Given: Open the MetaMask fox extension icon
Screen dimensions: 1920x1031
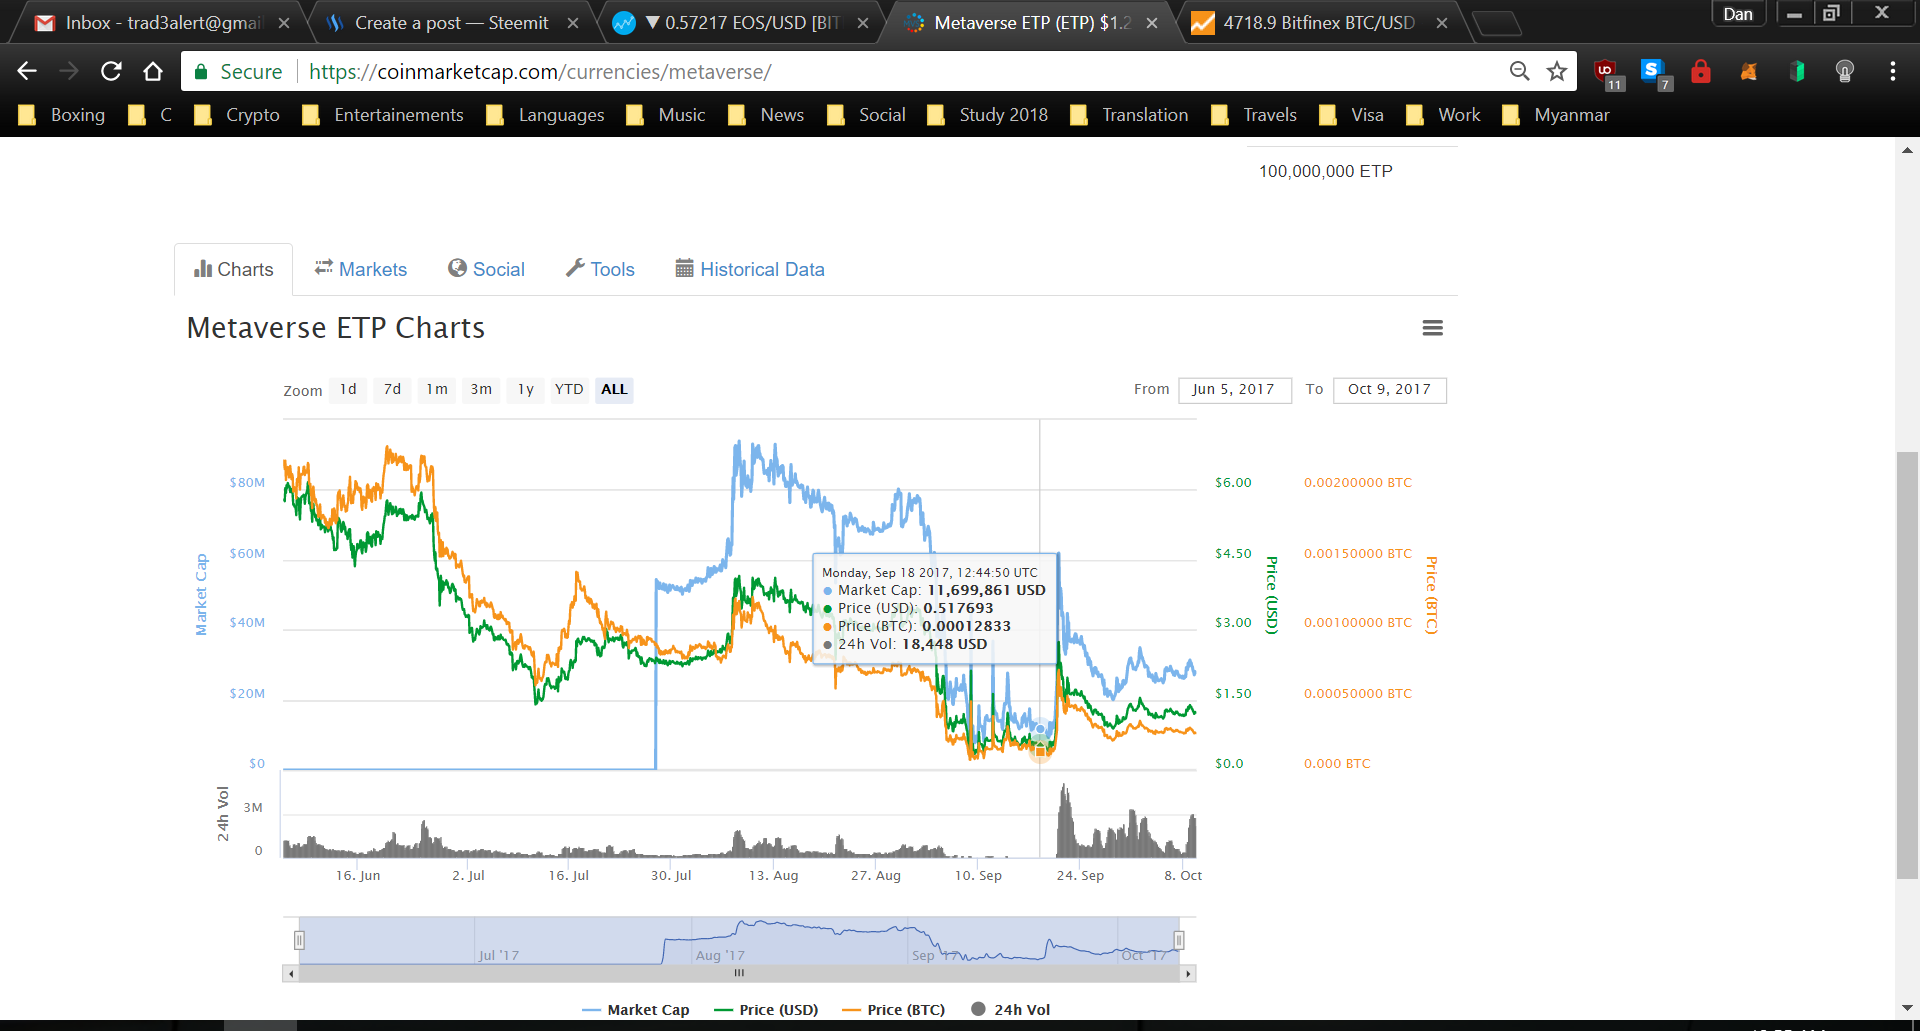Looking at the screenshot, I should click(x=1749, y=71).
